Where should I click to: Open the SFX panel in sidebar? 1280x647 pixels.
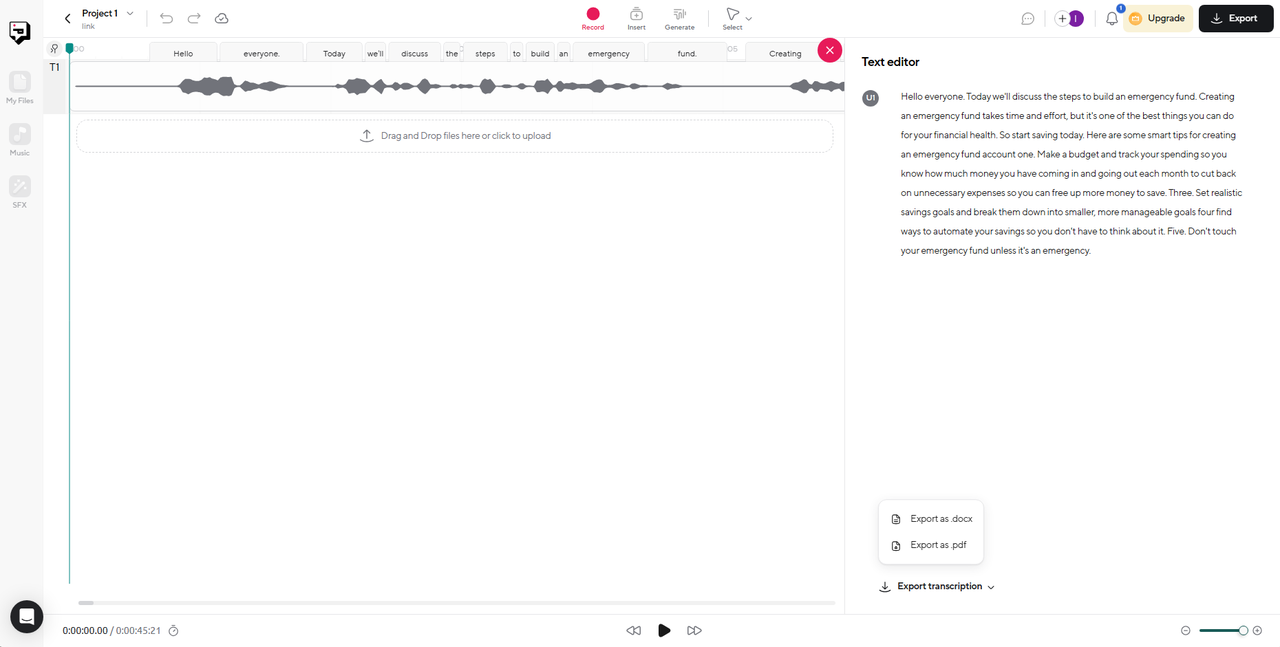pyautogui.click(x=19, y=191)
